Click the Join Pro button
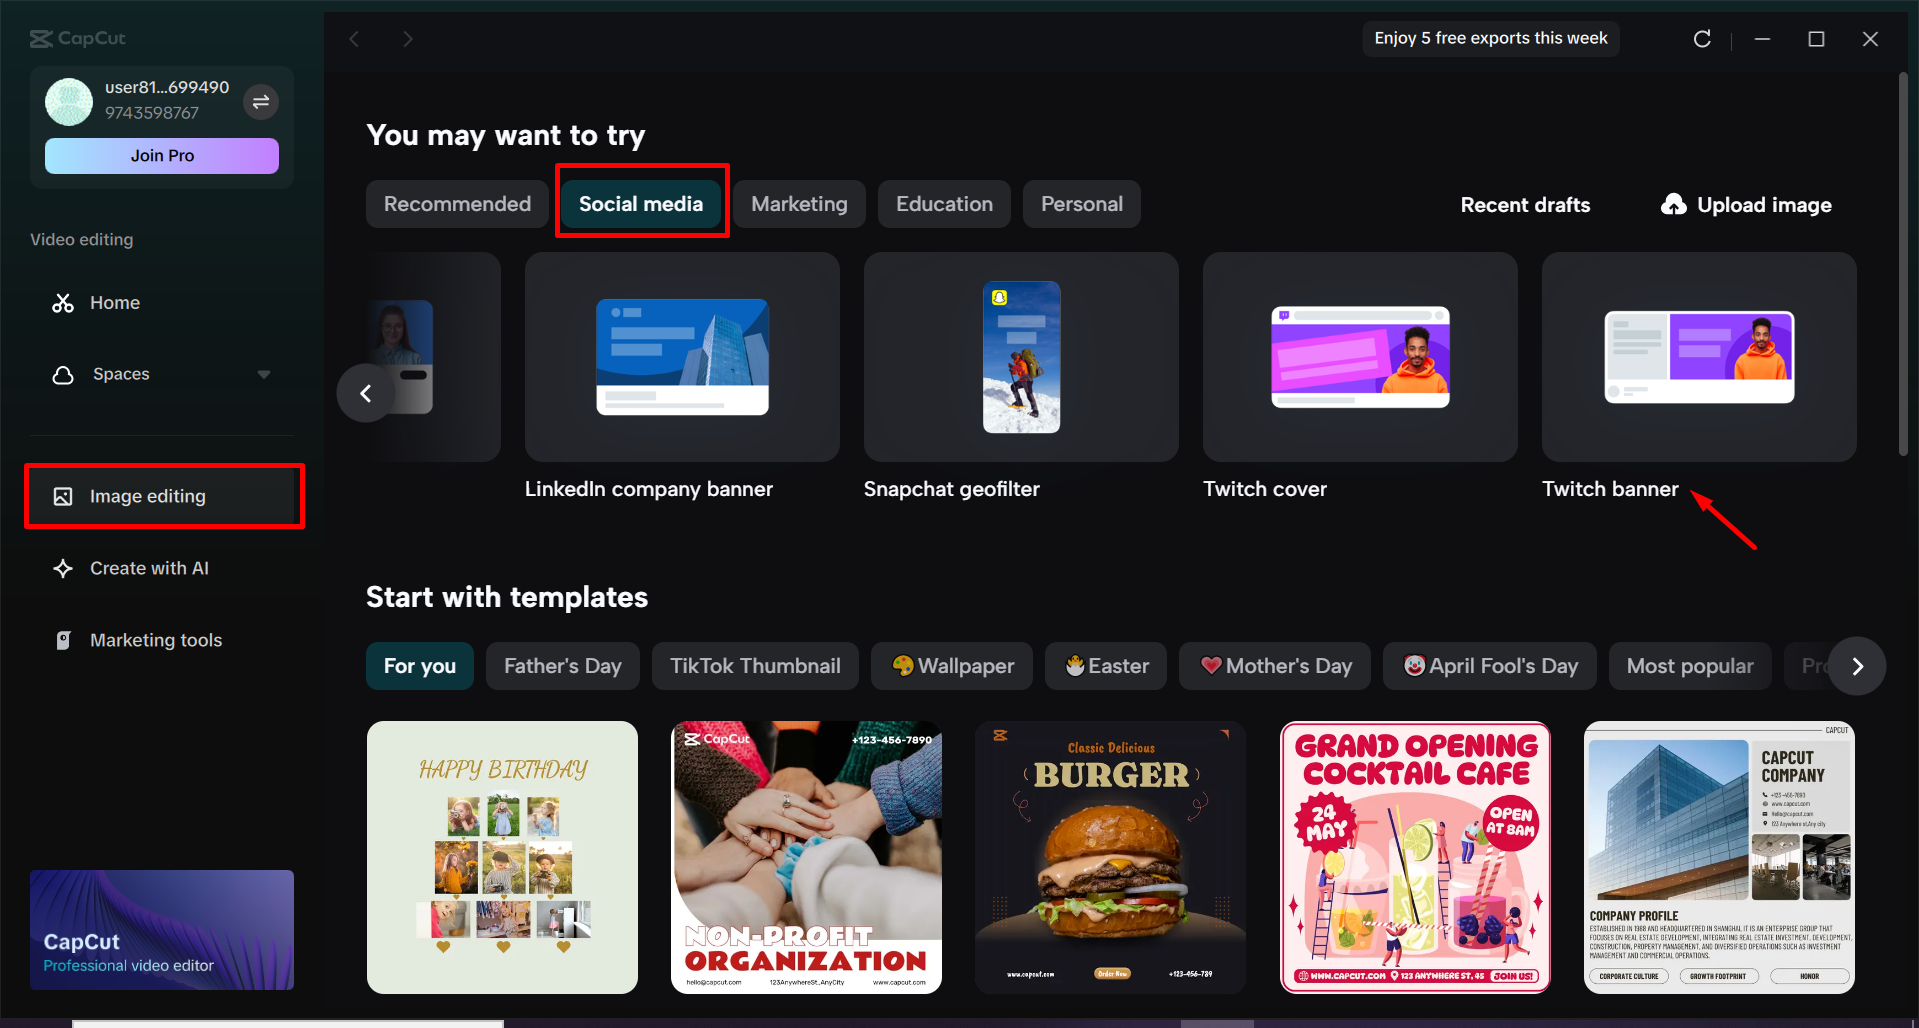Image resolution: width=1919 pixels, height=1028 pixels. (161, 155)
